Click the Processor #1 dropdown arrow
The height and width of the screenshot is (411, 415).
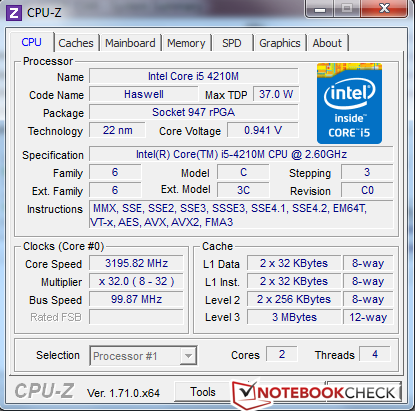188,356
